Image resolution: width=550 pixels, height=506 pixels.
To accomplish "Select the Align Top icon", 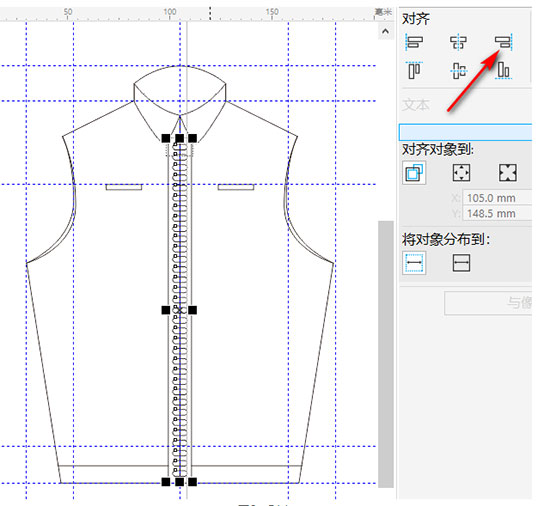I will [414, 70].
